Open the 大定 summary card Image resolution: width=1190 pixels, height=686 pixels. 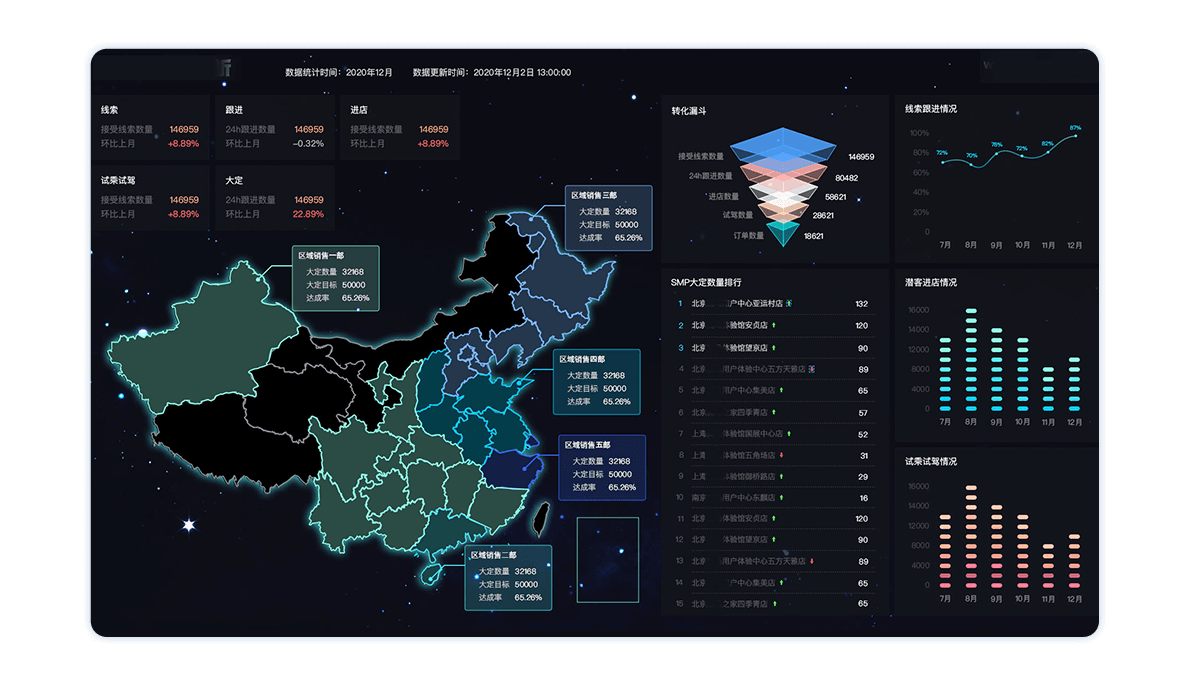pos(274,198)
